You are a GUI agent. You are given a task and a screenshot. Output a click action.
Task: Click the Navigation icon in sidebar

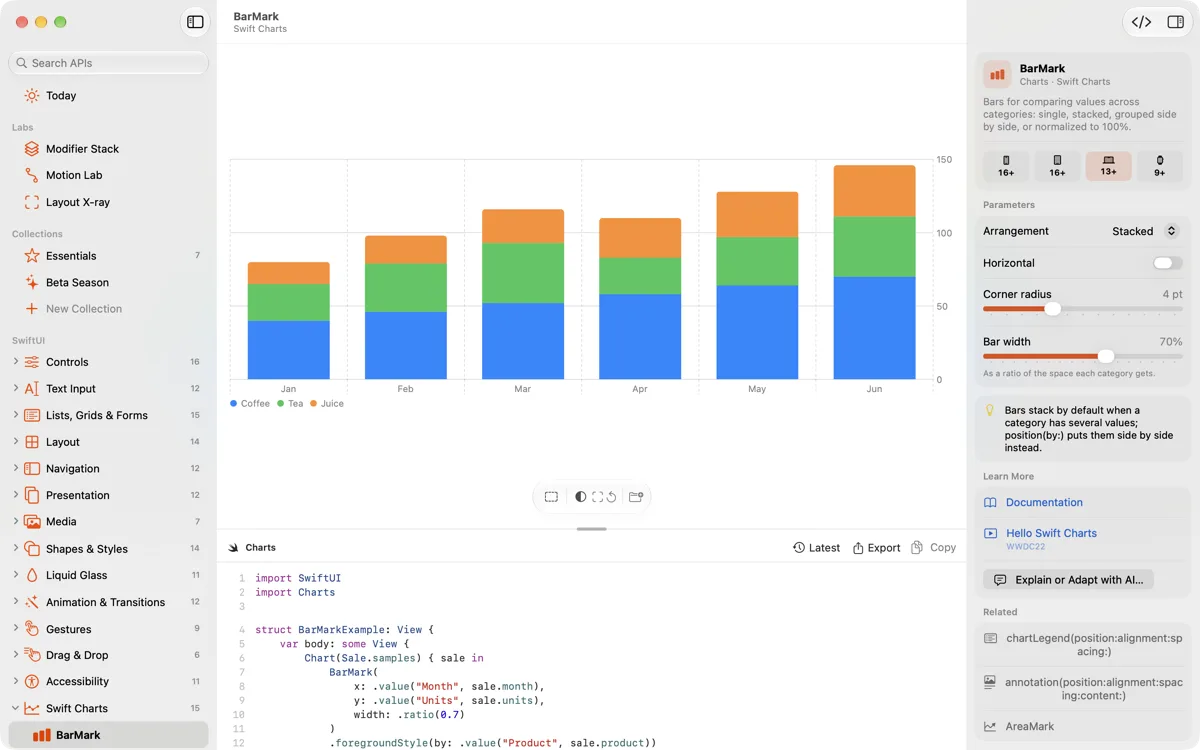(x=32, y=469)
